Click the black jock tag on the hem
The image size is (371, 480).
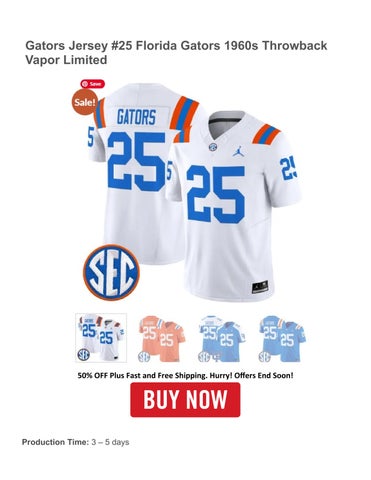tap(261, 287)
